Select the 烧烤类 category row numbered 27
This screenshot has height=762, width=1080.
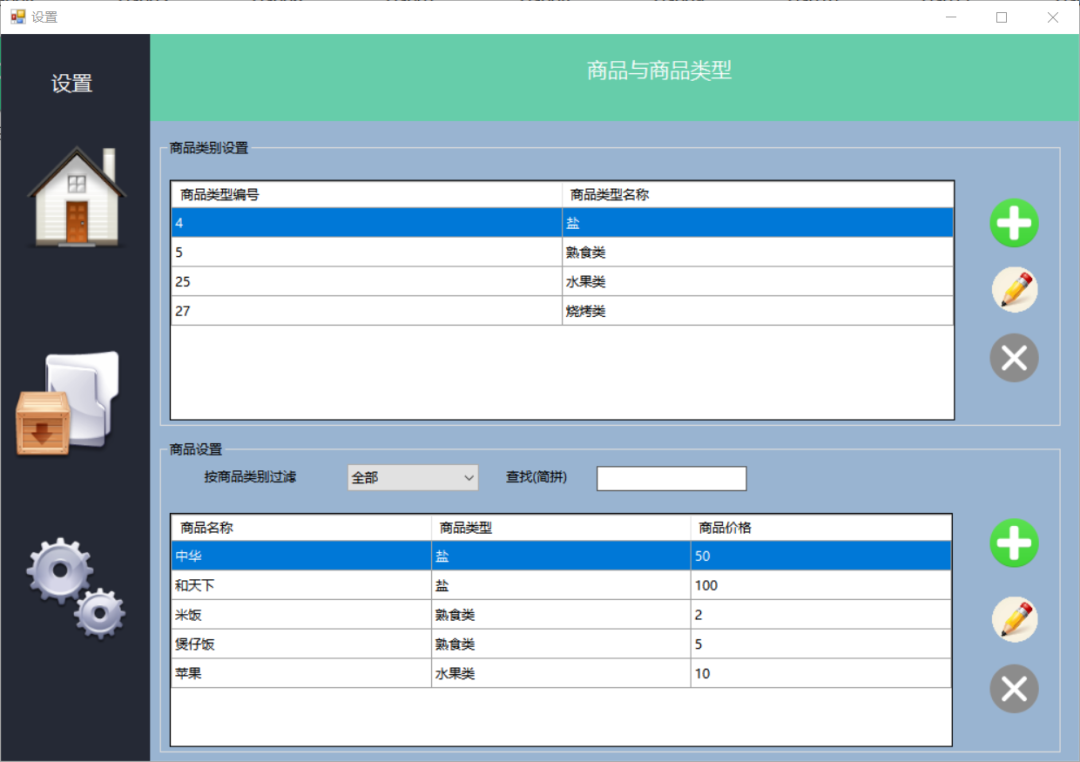tap(562, 311)
